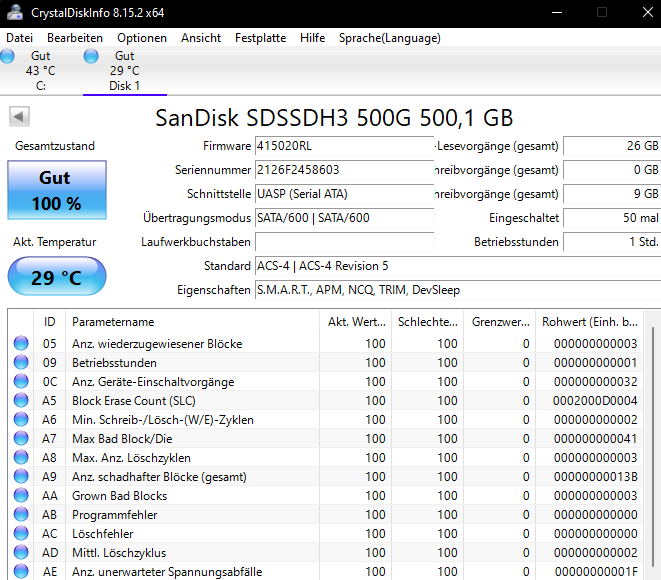Select the Grown Bad Blocks row
The image size is (661, 580).
pos(326,495)
